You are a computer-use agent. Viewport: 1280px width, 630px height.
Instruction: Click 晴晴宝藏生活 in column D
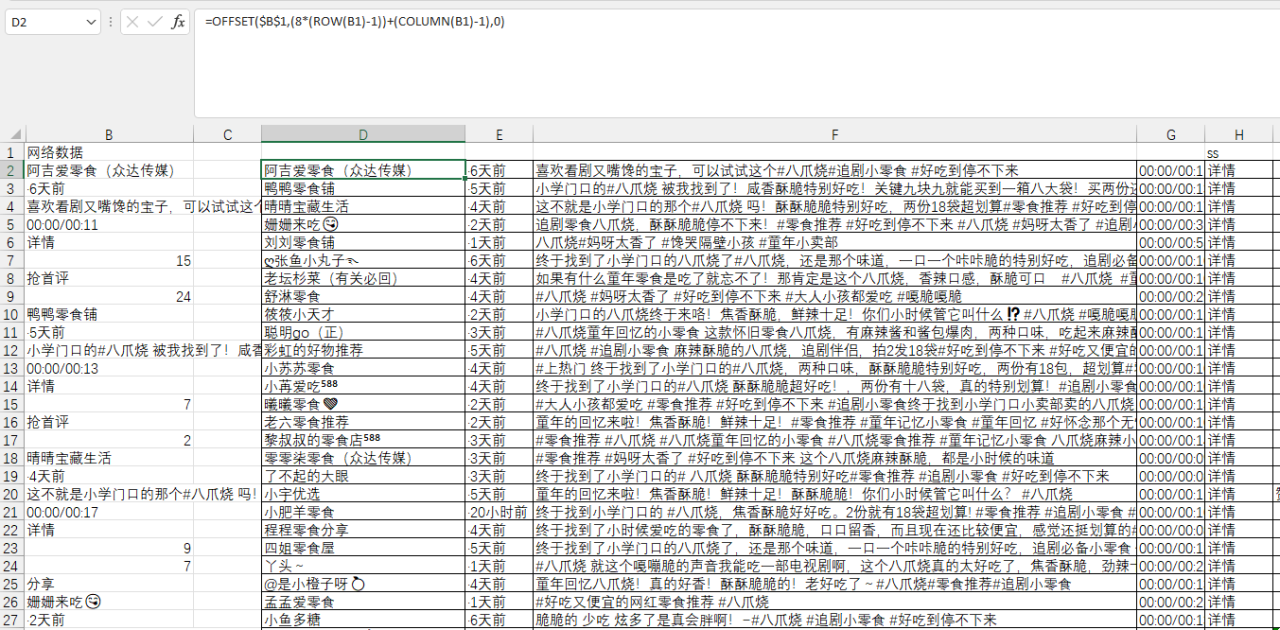(363, 207)
